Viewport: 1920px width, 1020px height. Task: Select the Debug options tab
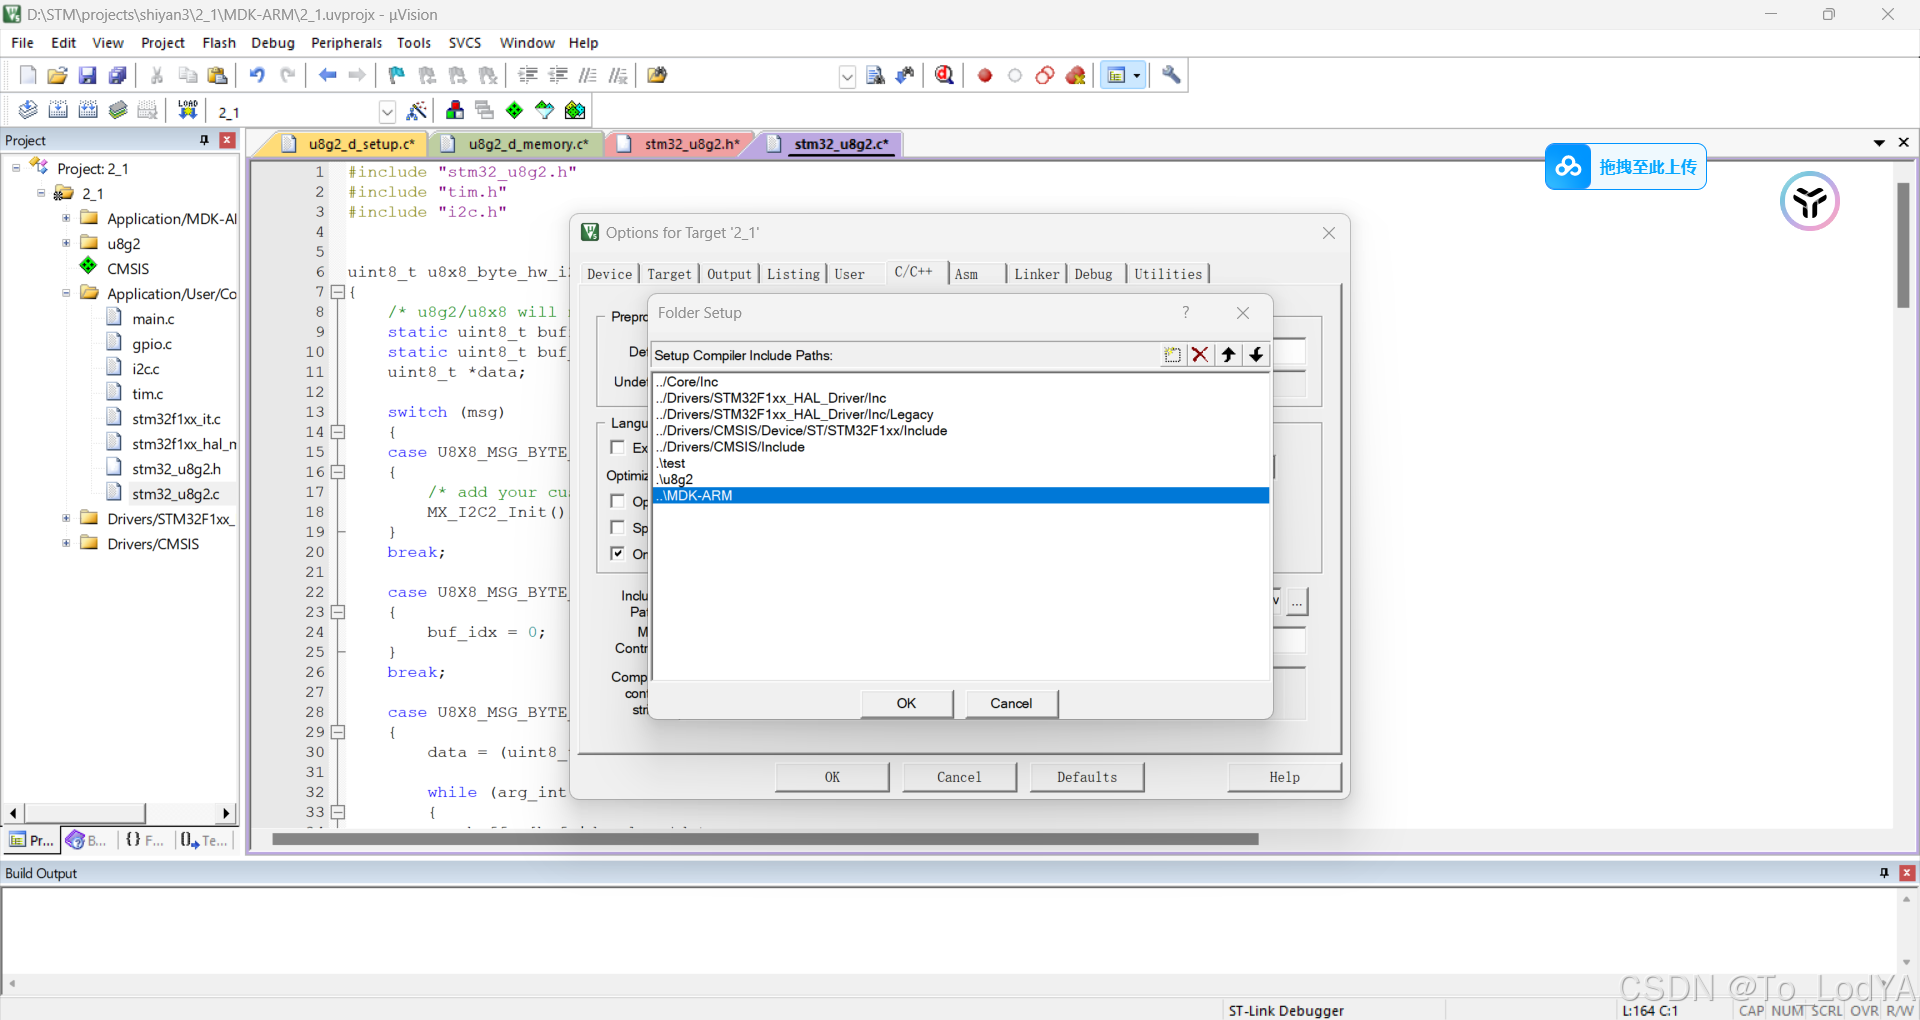pyautogui.click(x=1093, y=274)
